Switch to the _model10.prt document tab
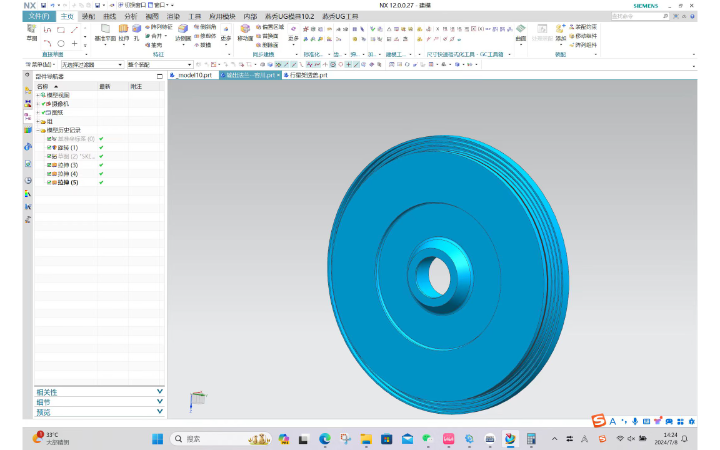720x450 pixels. (x=193, y=75)
